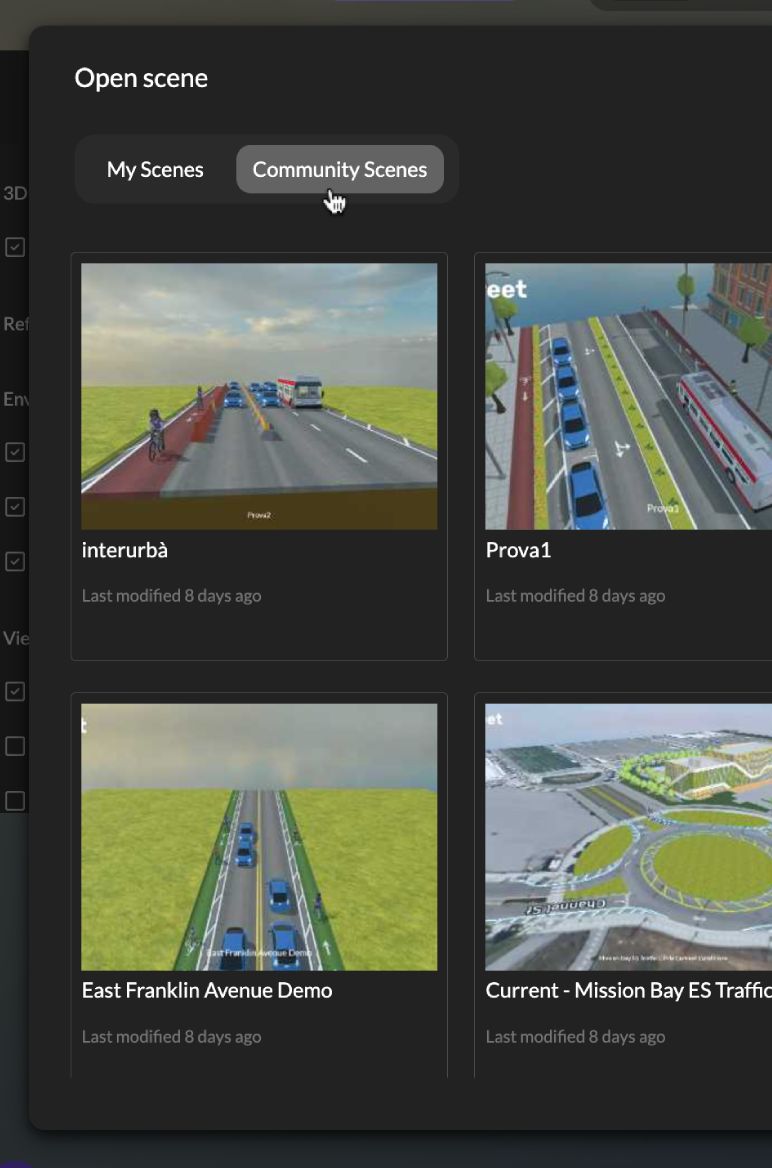Click the Open scene dialog heading

pos(141,78)
